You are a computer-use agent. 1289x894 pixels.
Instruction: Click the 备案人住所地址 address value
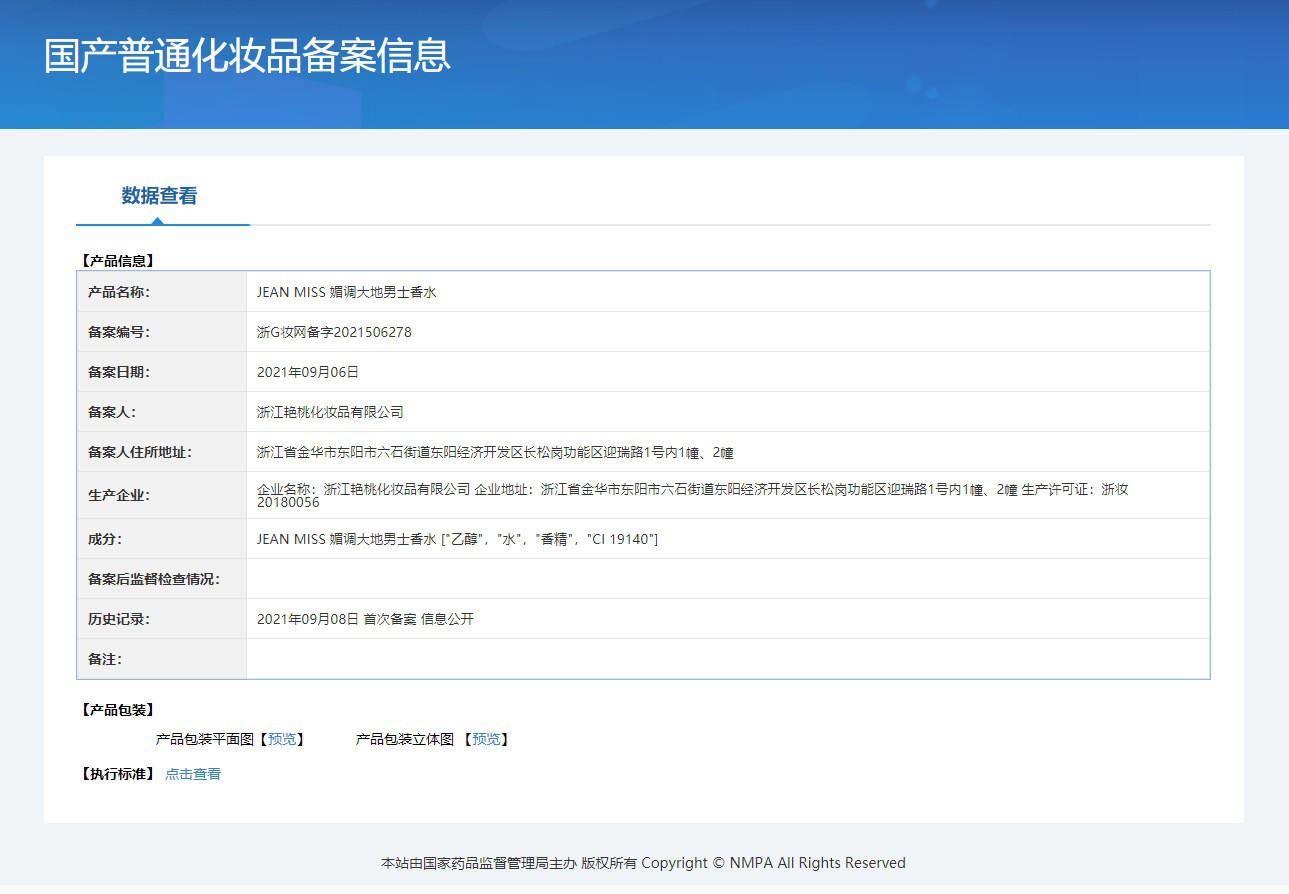pyautogui.click(x=495, y=452)
